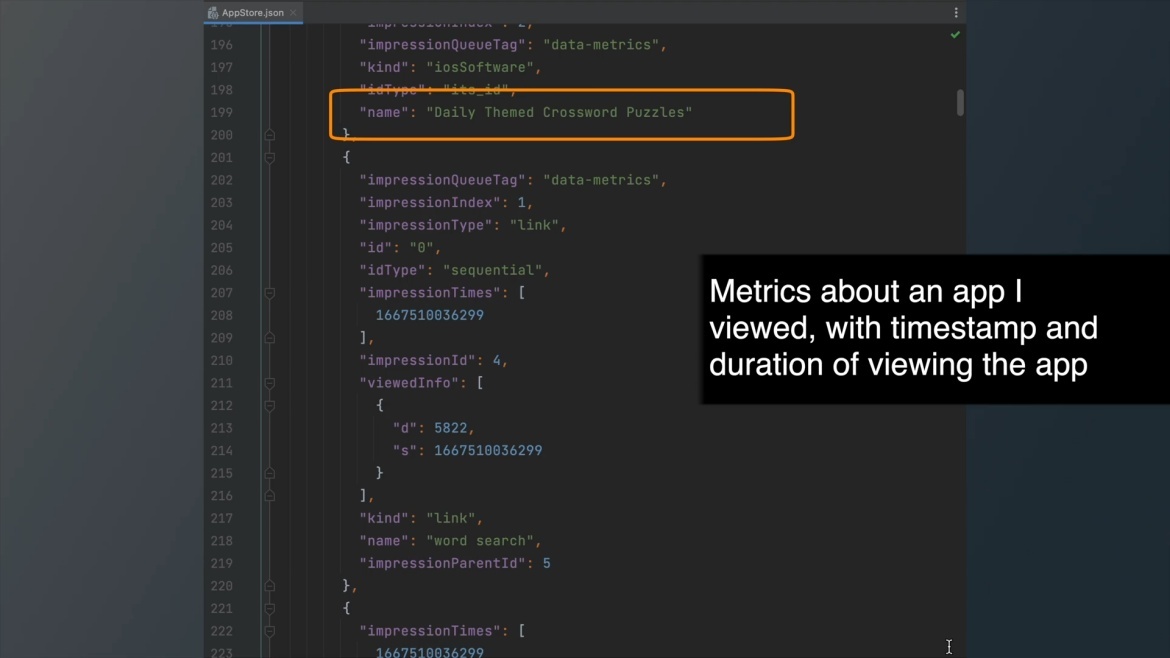Click the timestamp 1667510036299 on line 208

coord(430,316)
